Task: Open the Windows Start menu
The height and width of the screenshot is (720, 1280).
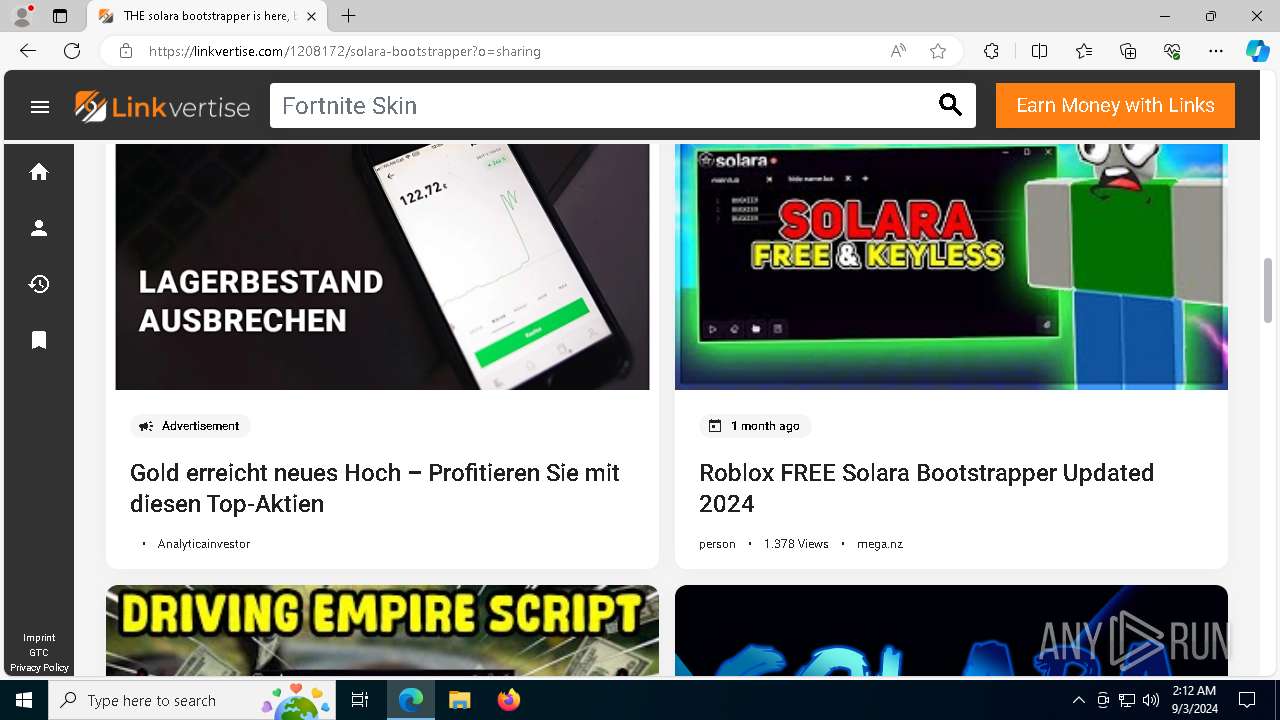Action: click(24, 700)
